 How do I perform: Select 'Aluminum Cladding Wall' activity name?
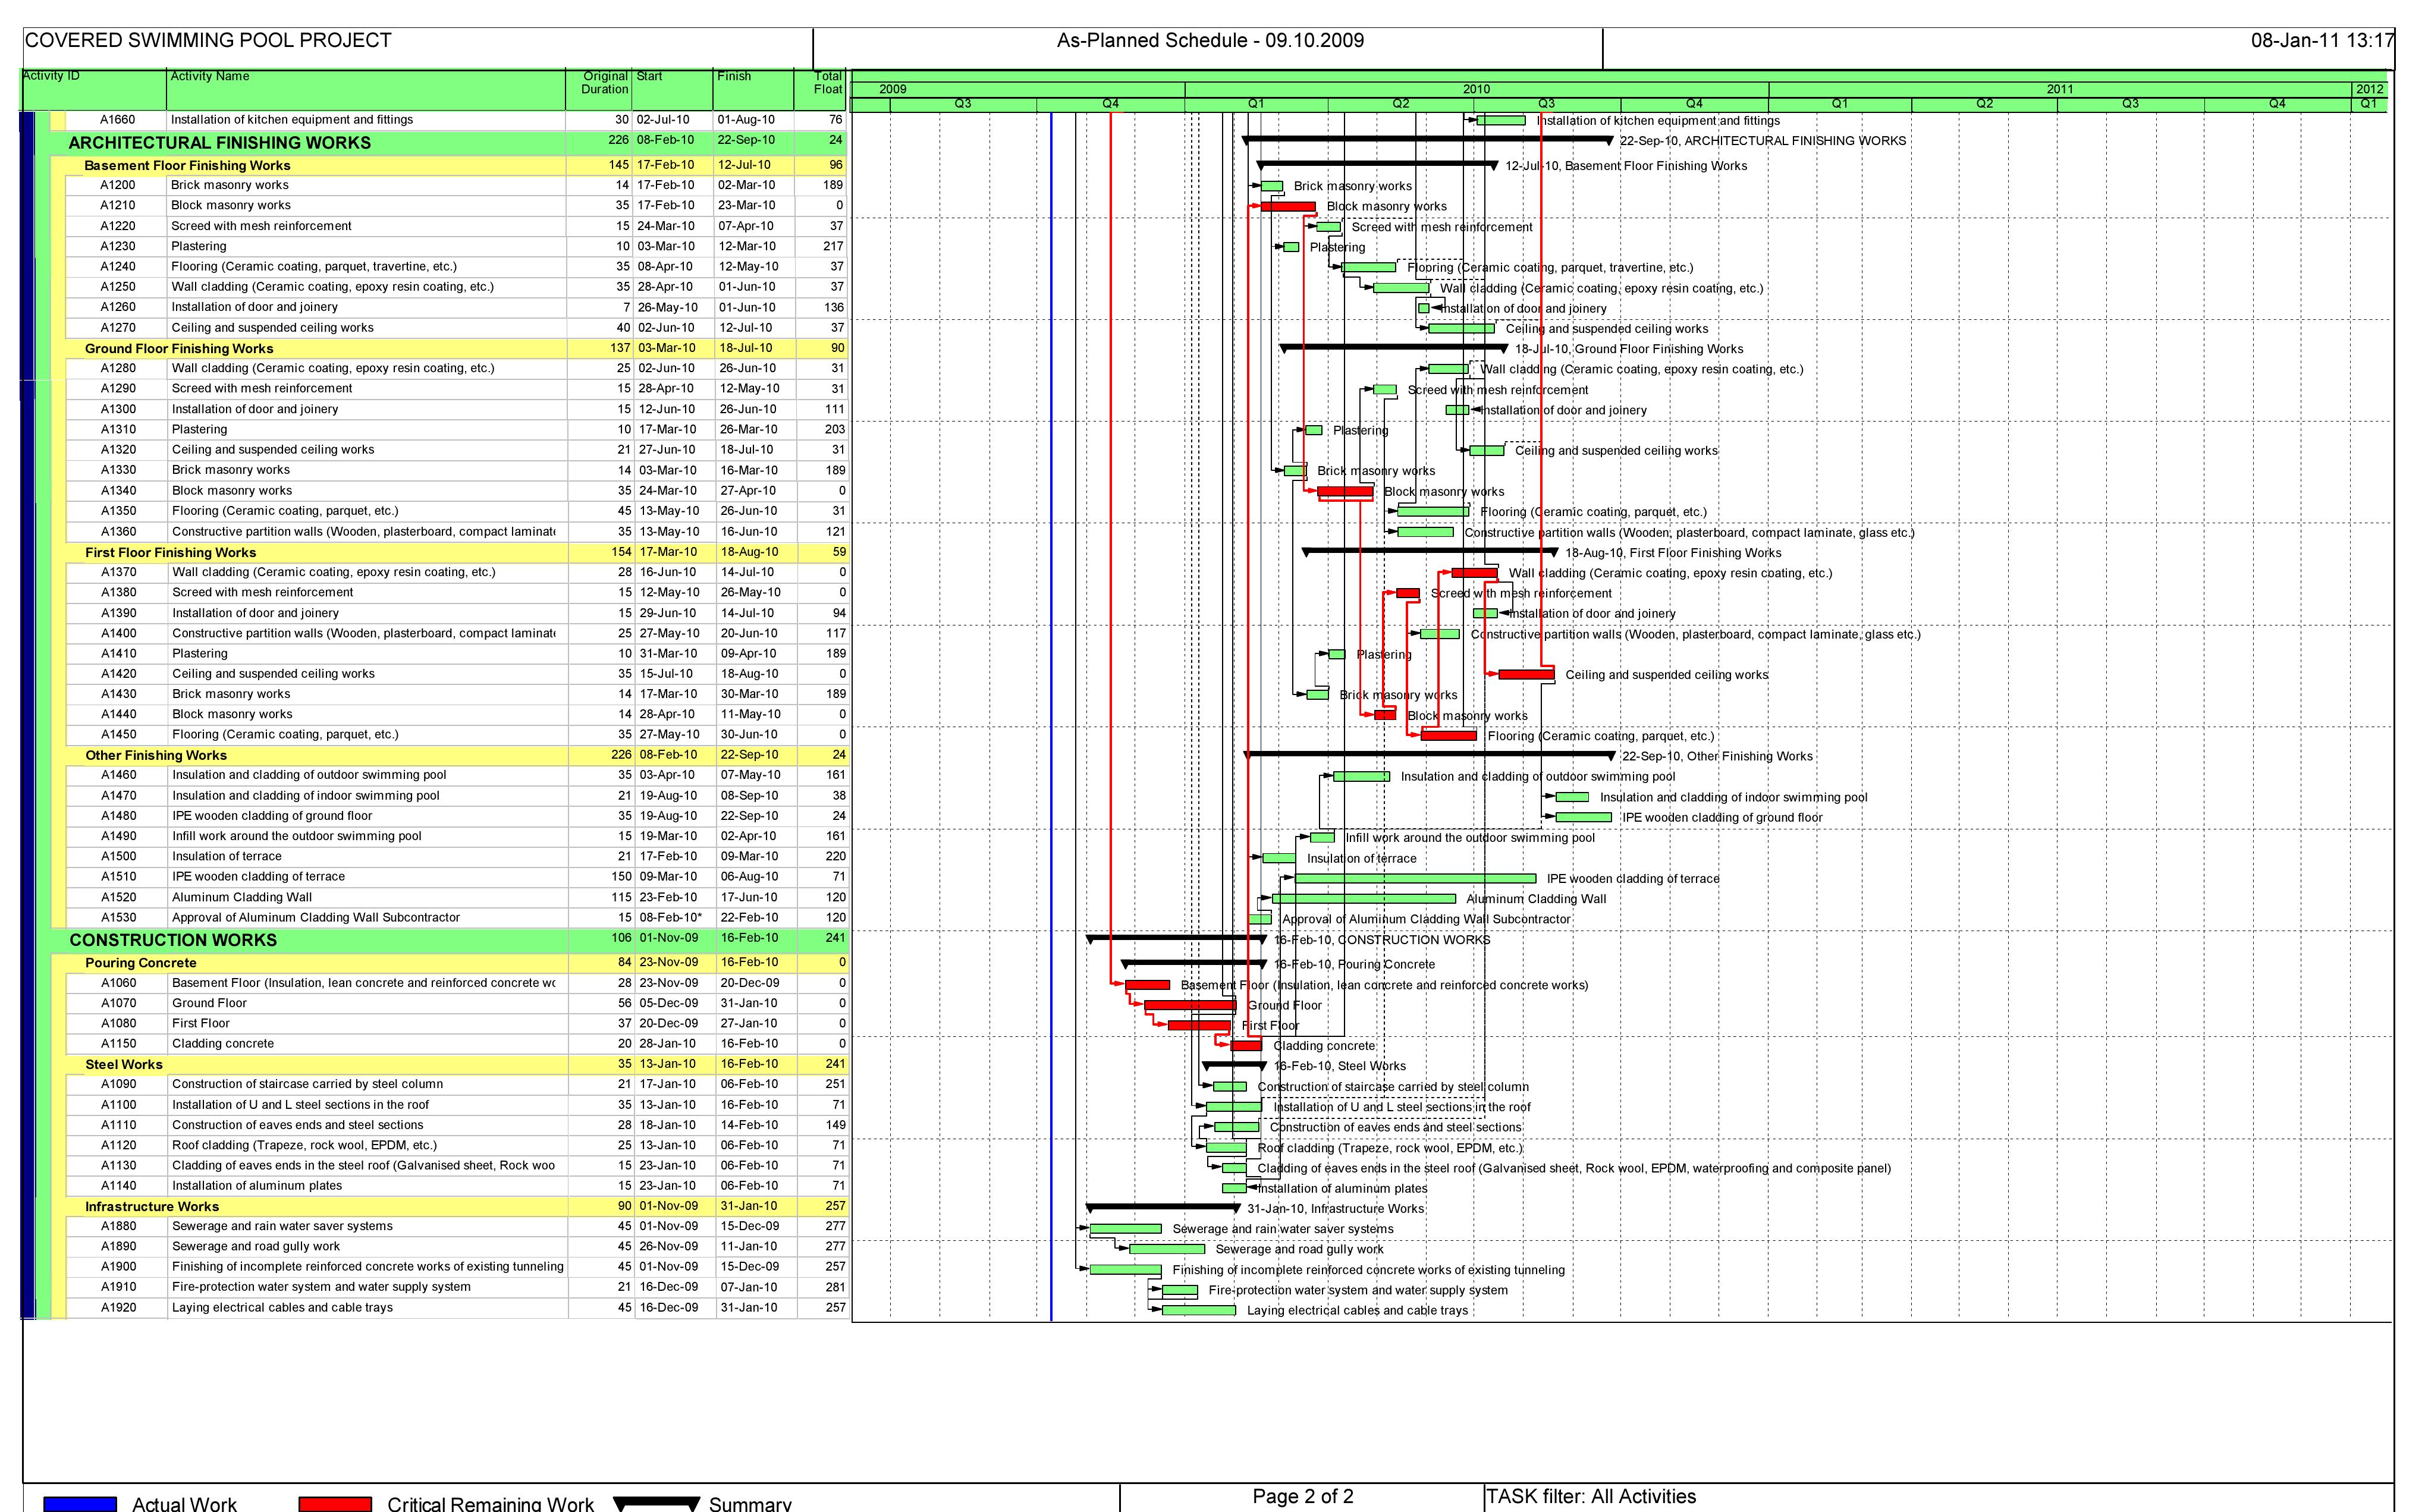(242, 897)
